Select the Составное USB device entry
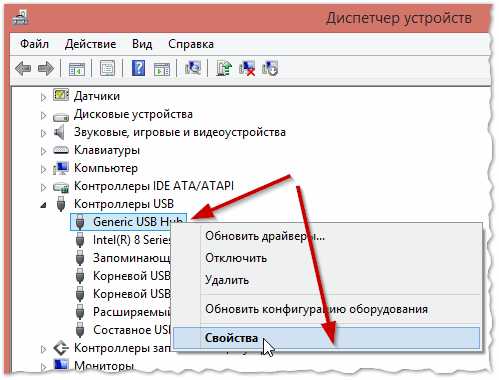 coord(132,330)
